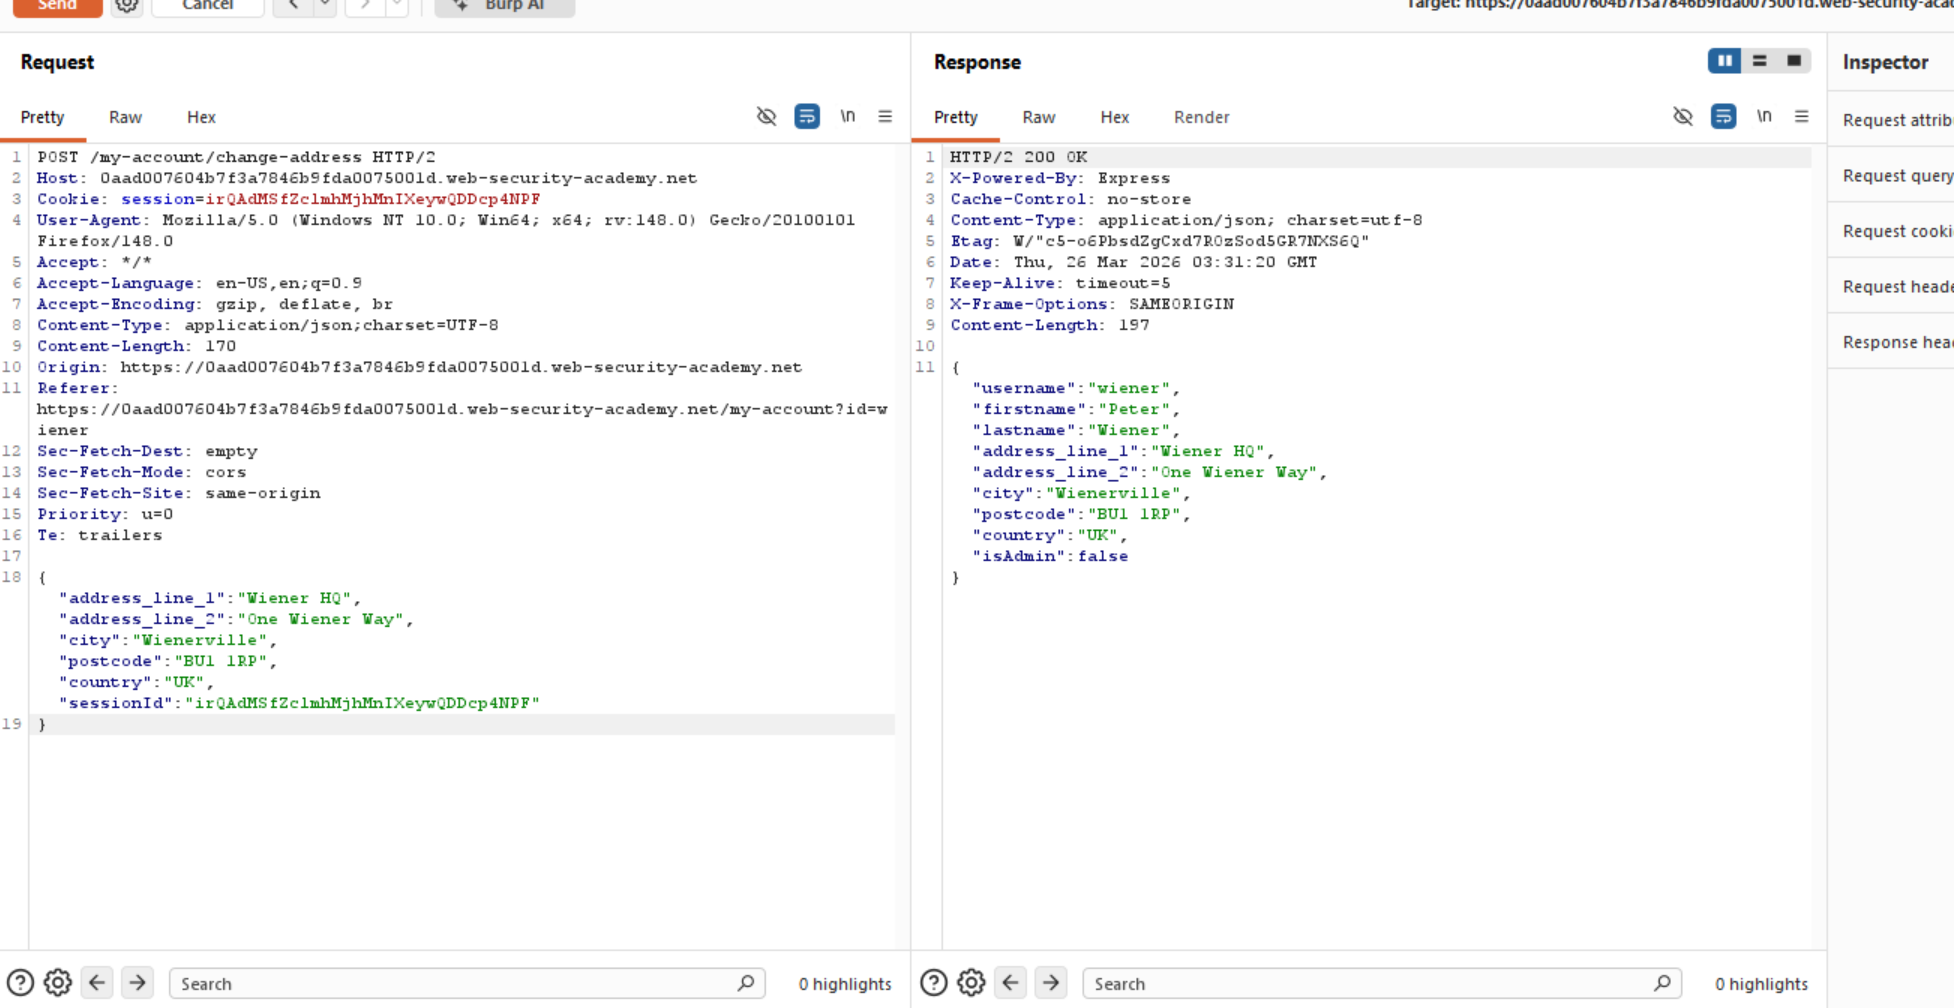
Task: Toggle line wrap icon in Response panel
Action: pyautogui.click(x=1723, y=117)
